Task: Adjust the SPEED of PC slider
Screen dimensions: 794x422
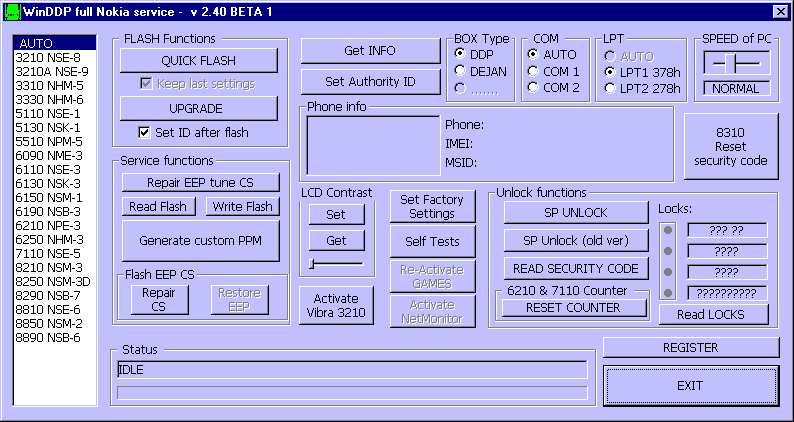Action: pos(728,63)
